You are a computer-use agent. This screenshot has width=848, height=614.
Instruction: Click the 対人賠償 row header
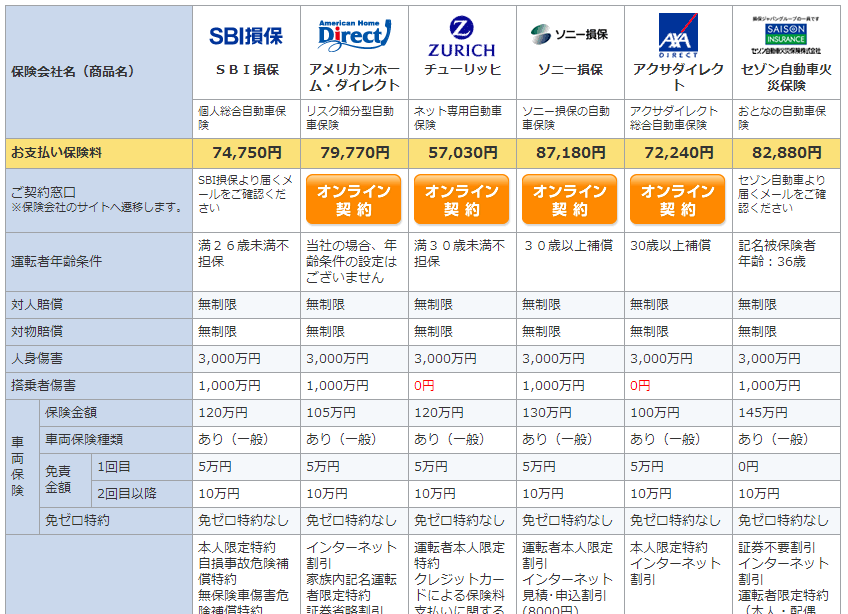tap(99, 305)
